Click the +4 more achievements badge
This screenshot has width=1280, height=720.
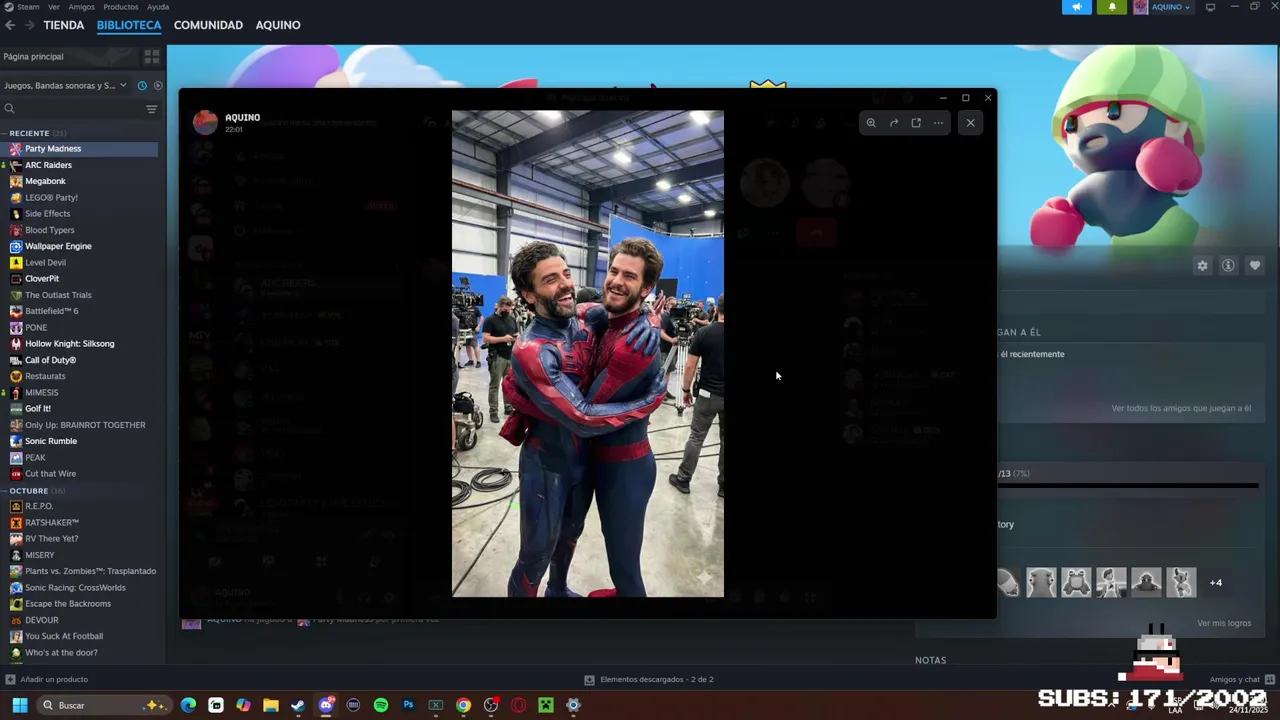pos(1216,583)
